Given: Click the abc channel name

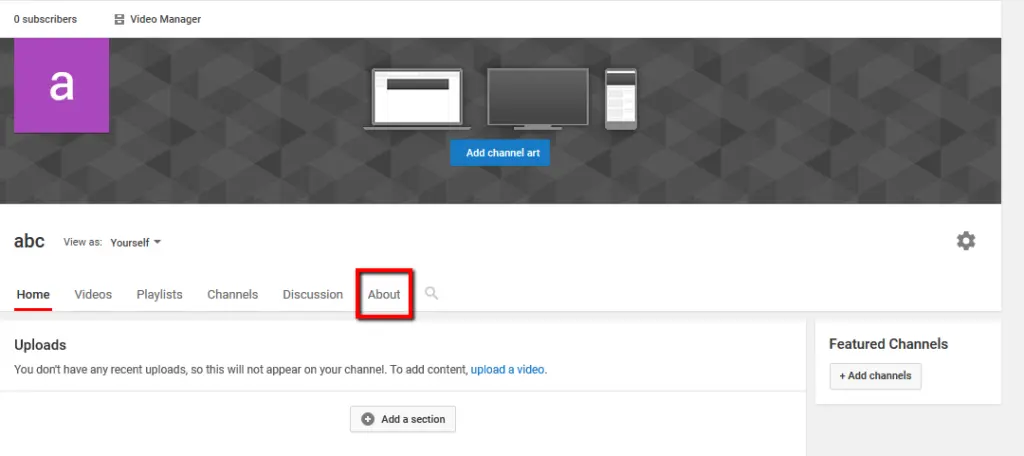Looking at the screenshot, I should [x=29, y=242].
